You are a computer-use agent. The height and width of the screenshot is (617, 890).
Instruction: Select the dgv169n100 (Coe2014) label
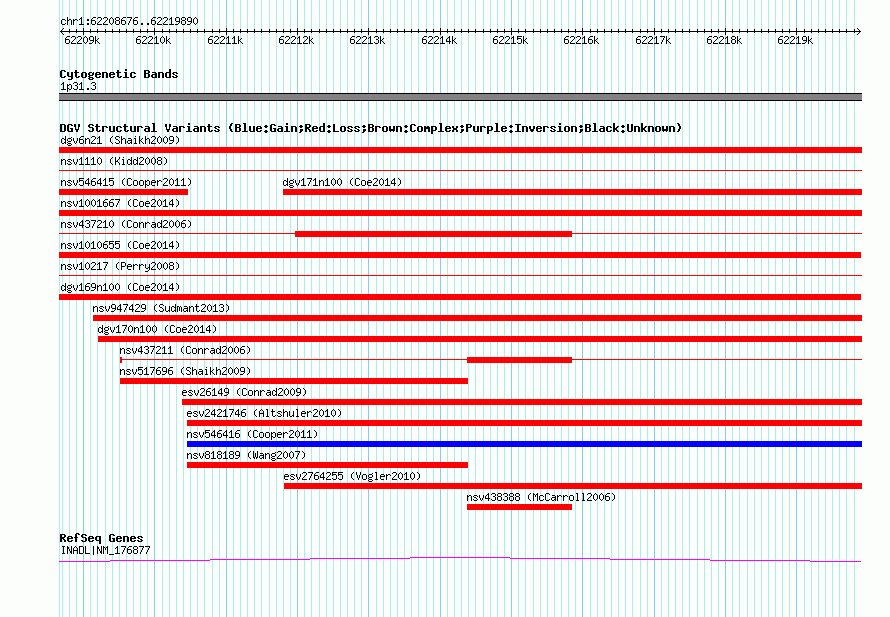click(x=120, y=287)
